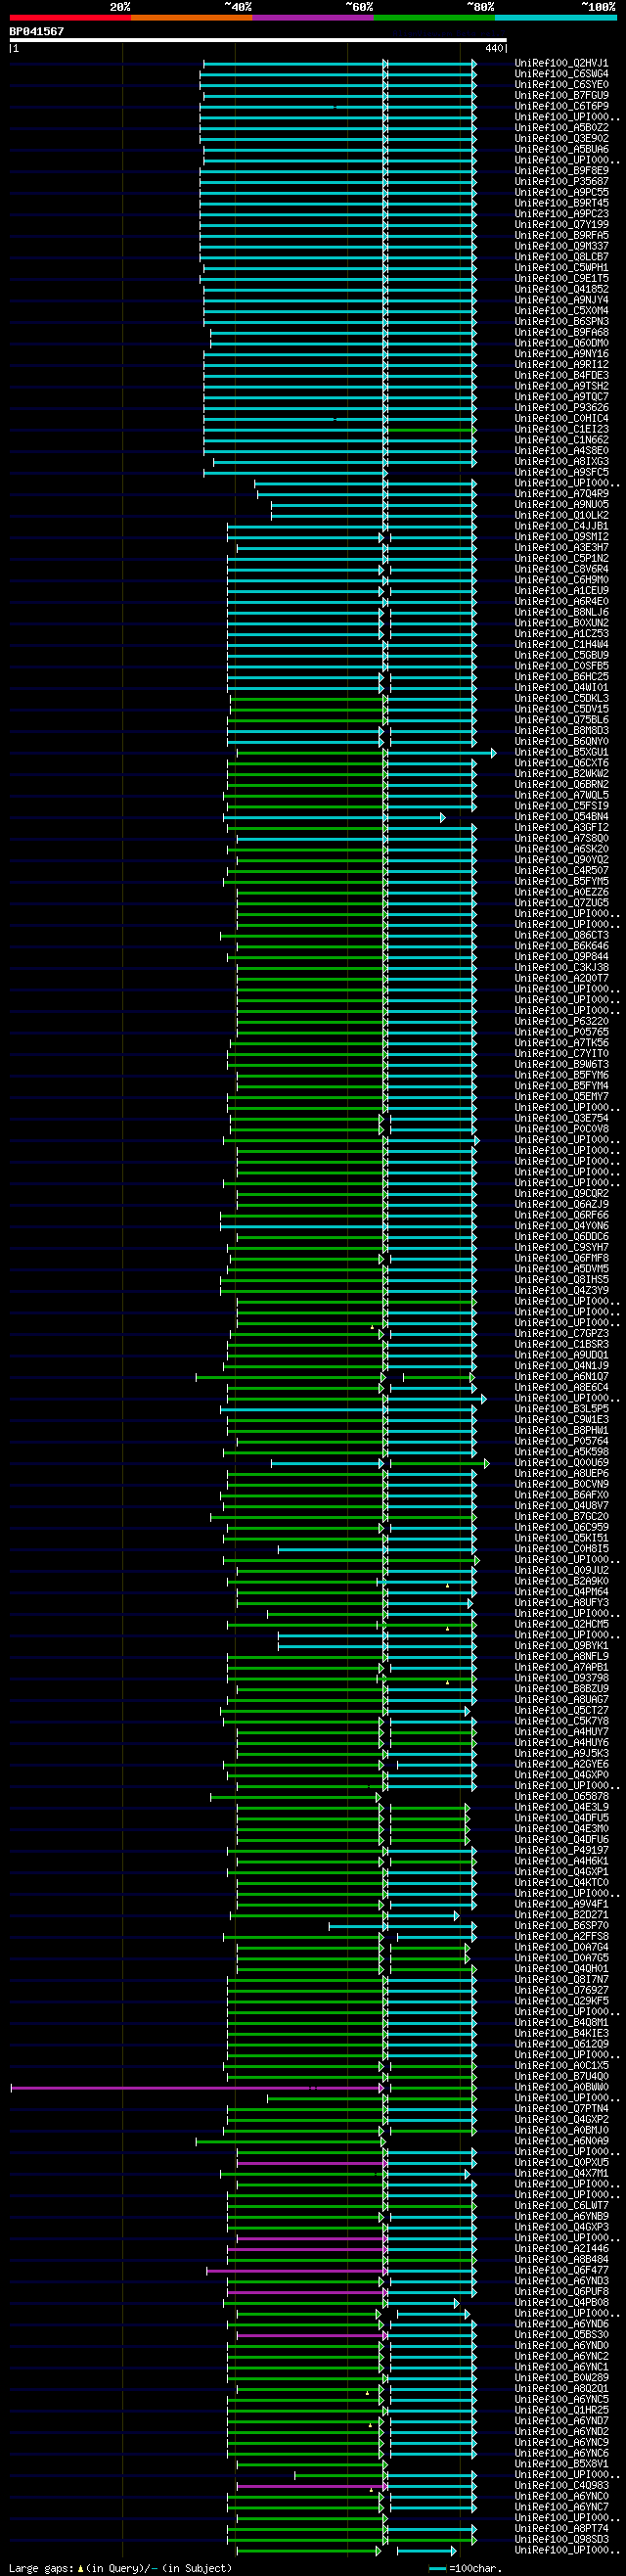The image size is (626, 2576).
Task: Open hit UniRef100_Q2HVJ1
Action: click(x=561, y=63)
